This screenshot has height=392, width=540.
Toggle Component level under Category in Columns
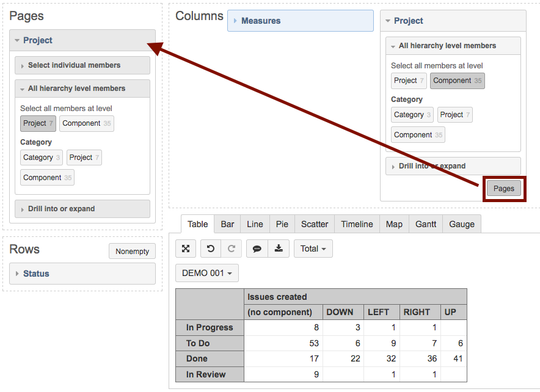tap(418, 135)
